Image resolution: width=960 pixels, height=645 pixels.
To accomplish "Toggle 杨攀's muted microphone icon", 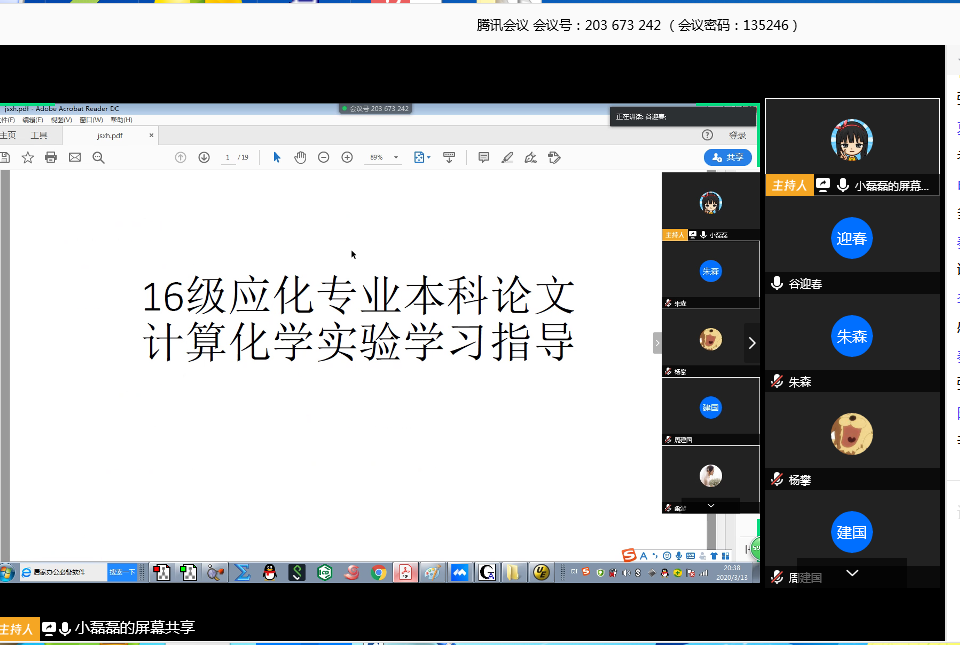I will tap(777, 480).
